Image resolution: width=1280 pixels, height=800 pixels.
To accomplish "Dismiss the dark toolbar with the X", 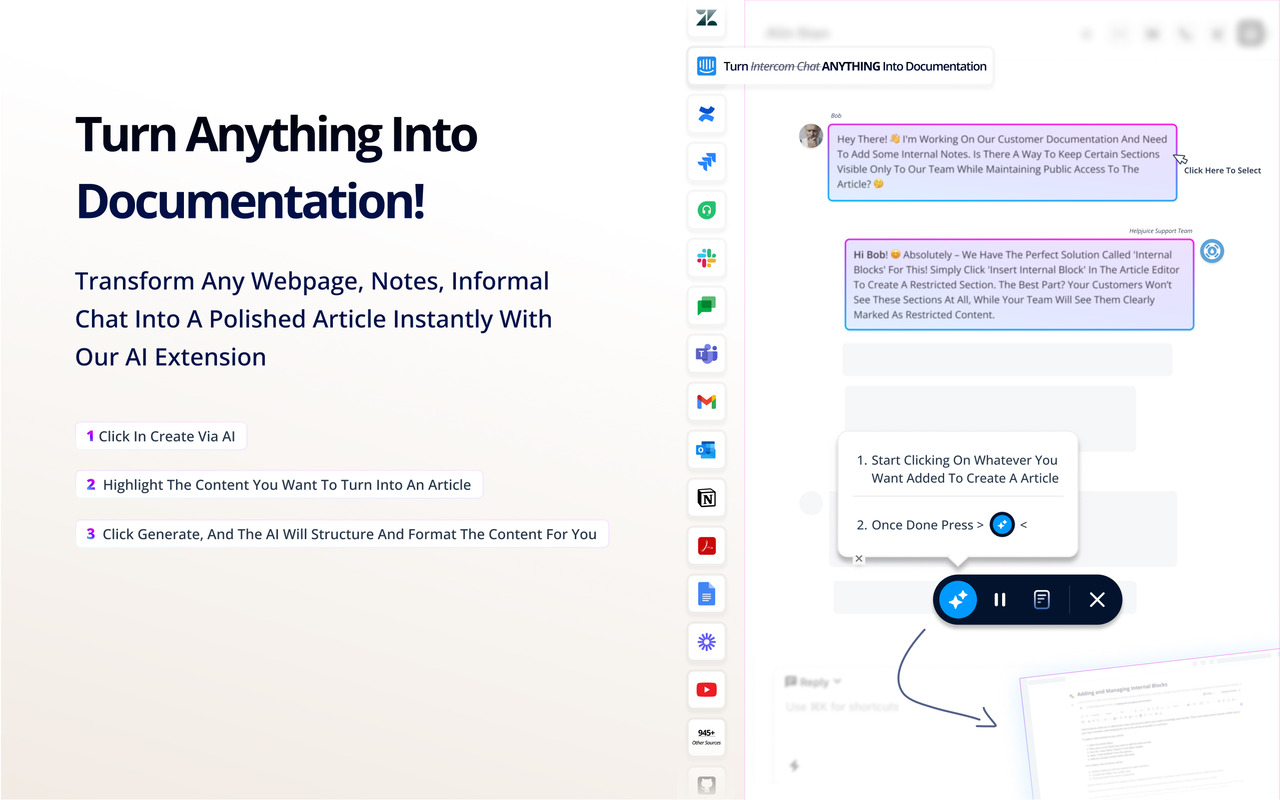I will coord(1097,599).
